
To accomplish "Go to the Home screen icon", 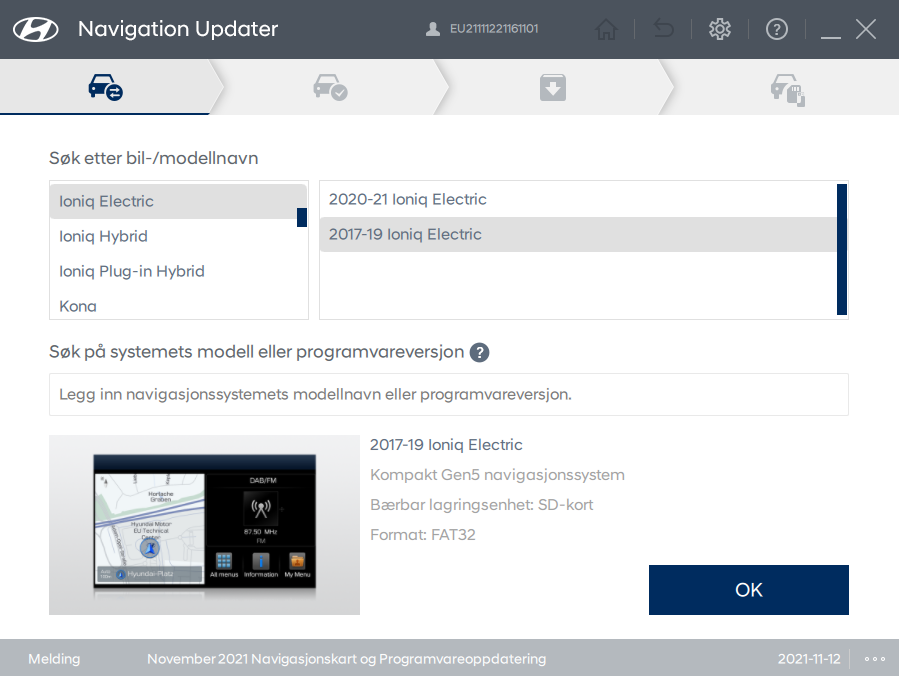I will pyautogui.click(x=606, y=29).
